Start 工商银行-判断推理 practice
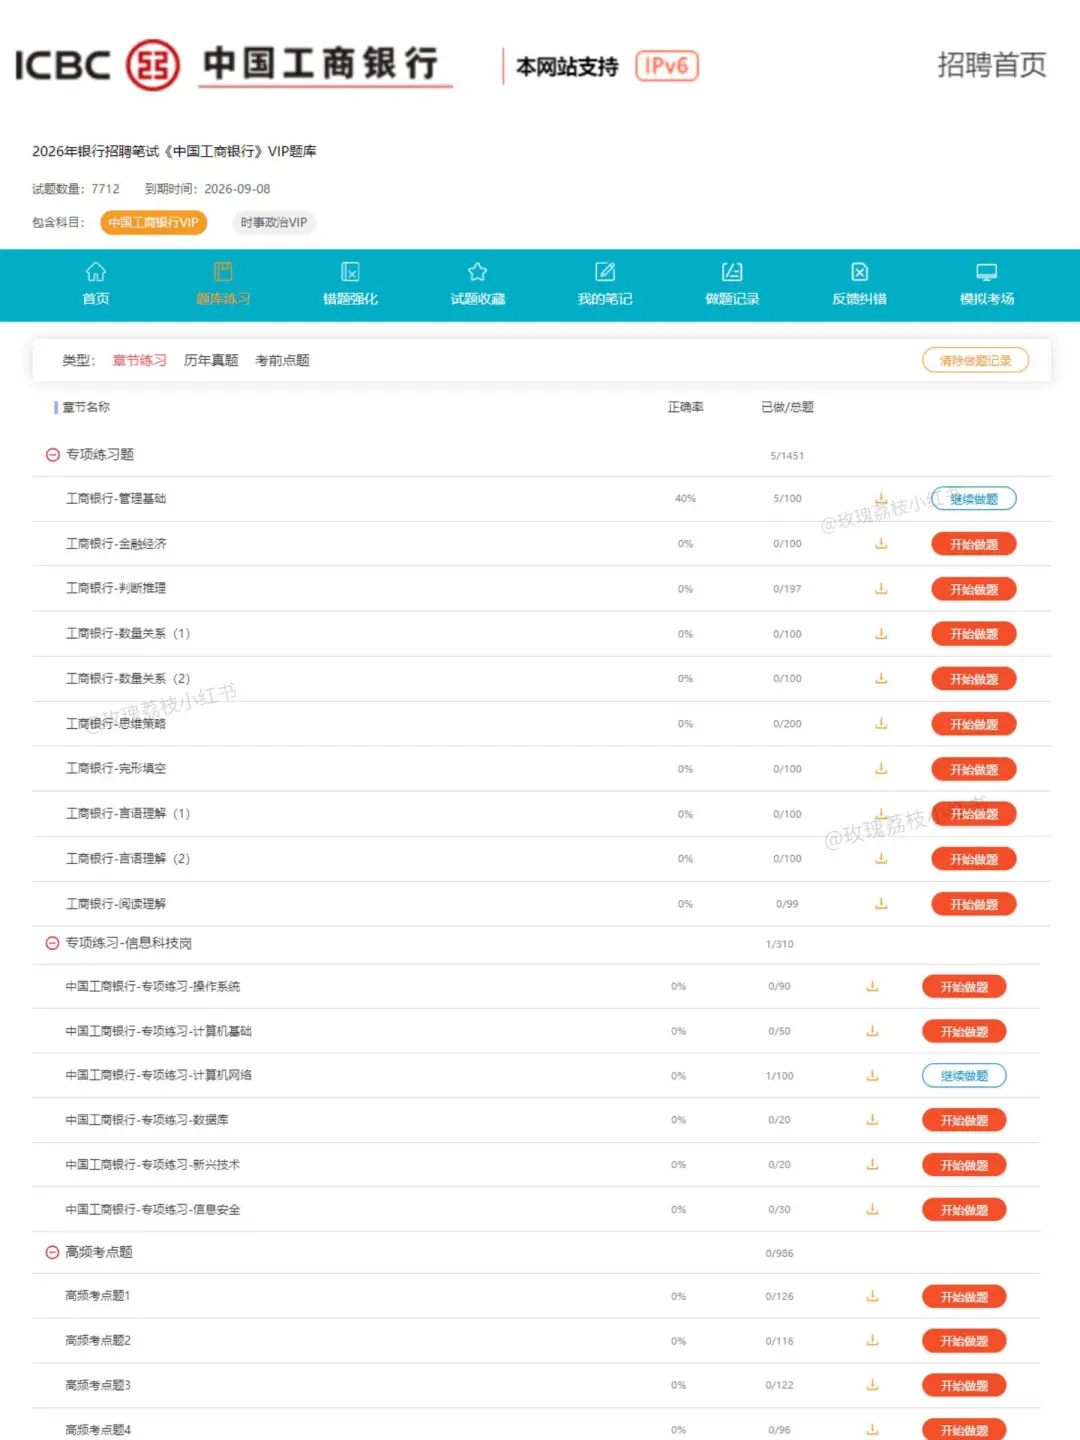 (974, 589)
